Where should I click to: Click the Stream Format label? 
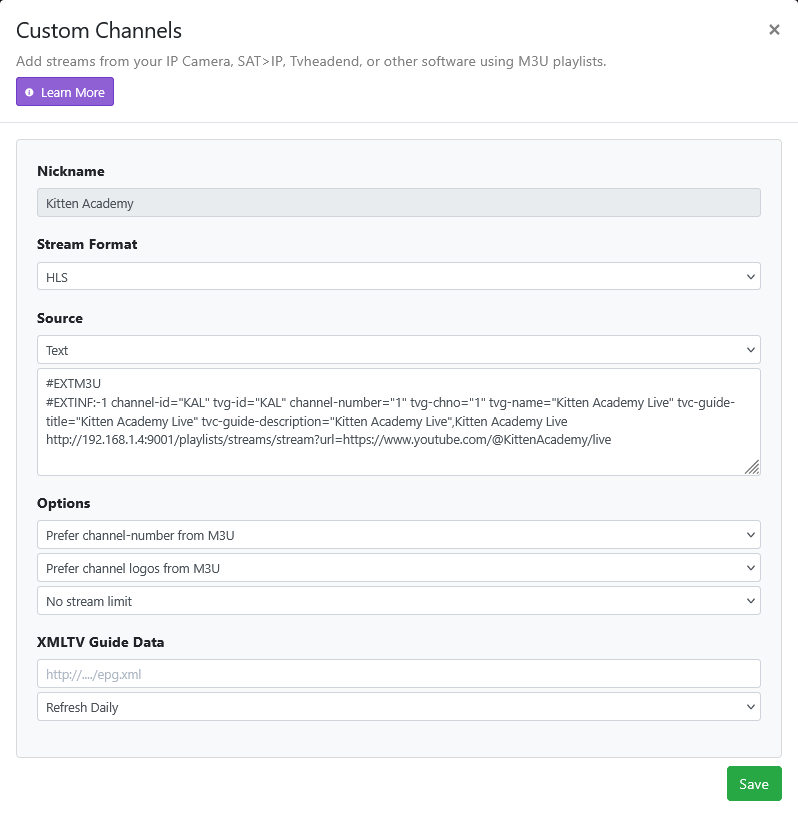coord(87,244)
